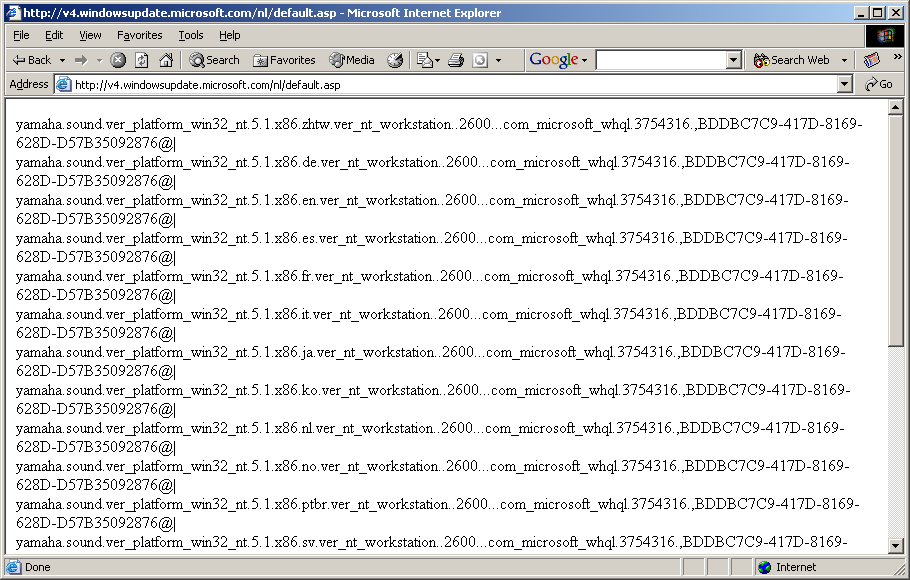910x580 pixels.
Task: Refresh the page using Refresh icon
Action: (x=142, y=60)
